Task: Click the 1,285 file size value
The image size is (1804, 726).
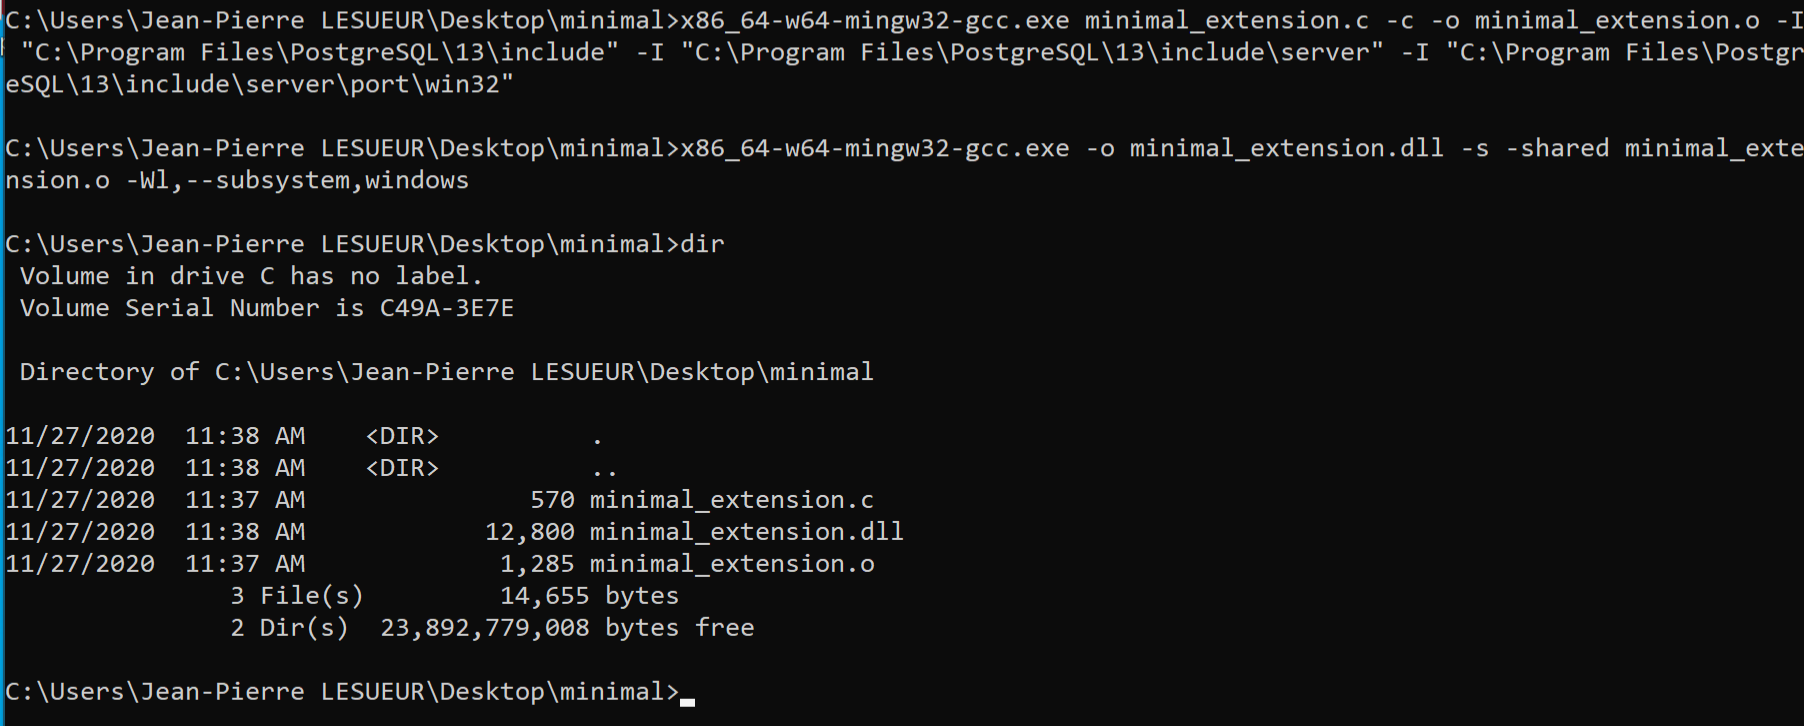Action: (537, 564)
